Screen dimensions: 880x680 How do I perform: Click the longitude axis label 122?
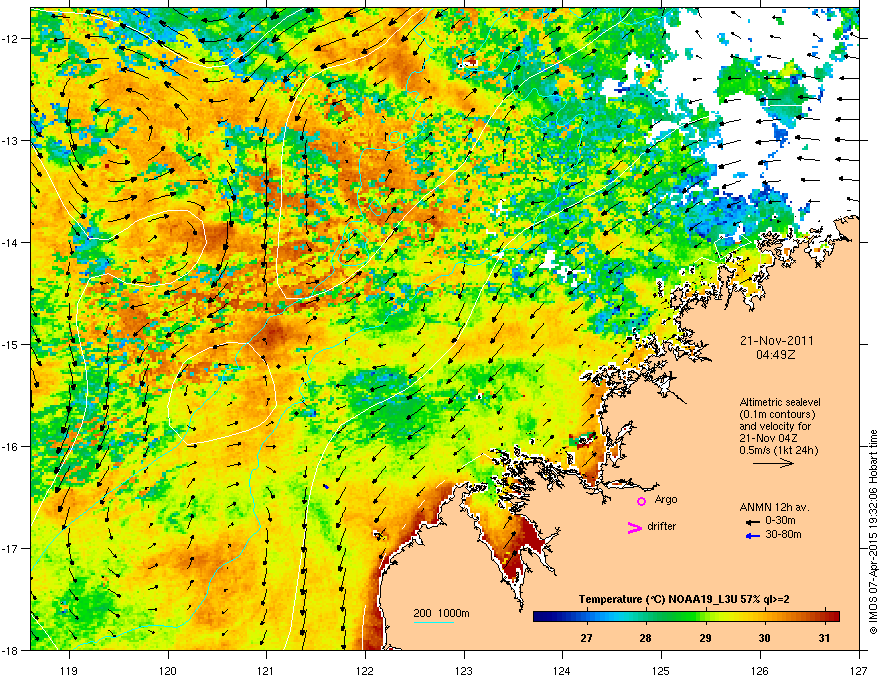[365, 670]
